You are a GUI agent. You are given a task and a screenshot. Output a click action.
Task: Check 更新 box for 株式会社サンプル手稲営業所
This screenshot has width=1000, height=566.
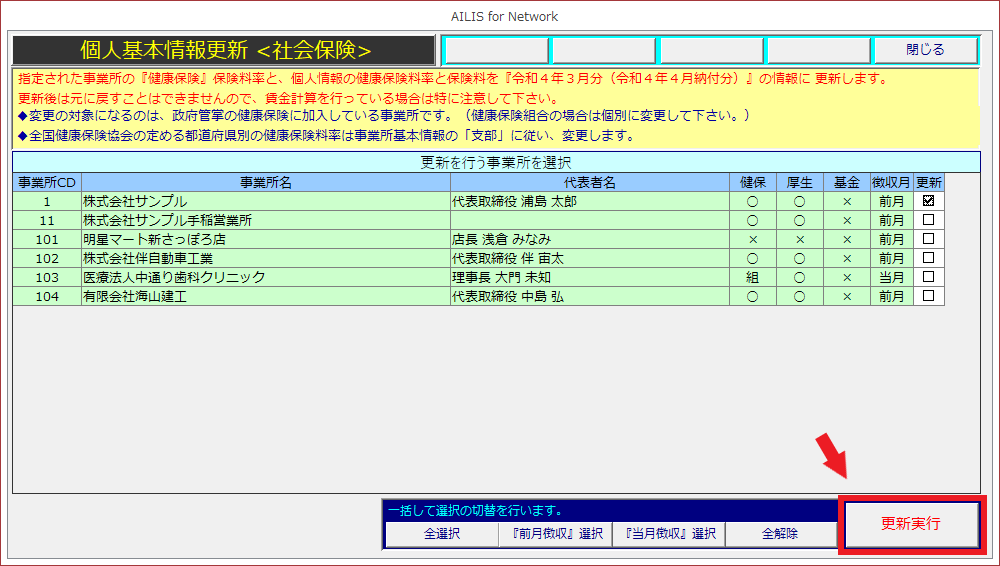click(928, 220)
